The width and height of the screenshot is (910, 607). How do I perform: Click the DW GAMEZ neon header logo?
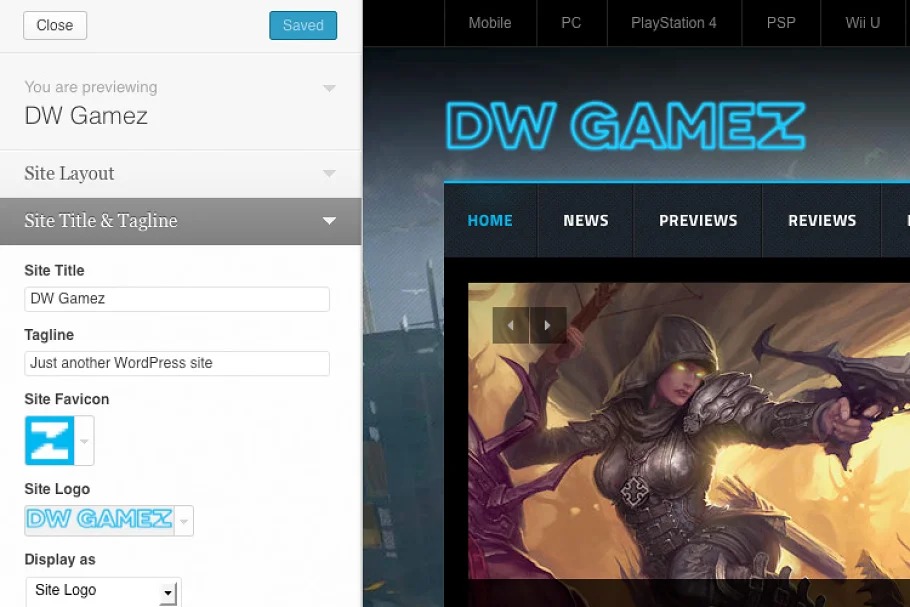625,127
